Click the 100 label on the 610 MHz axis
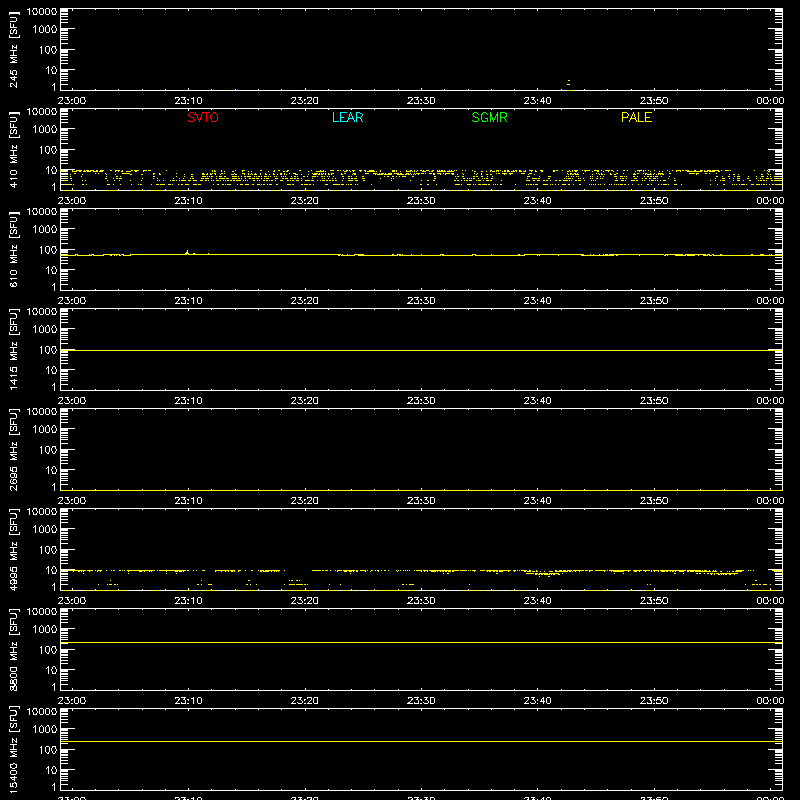800x800 pixels. (x=48, y=250)
